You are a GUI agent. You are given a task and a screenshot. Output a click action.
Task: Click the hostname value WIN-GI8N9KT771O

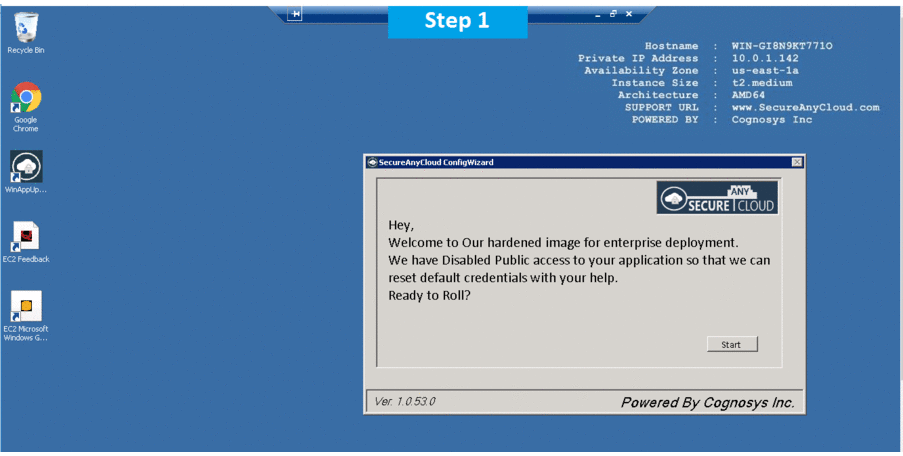782,46
